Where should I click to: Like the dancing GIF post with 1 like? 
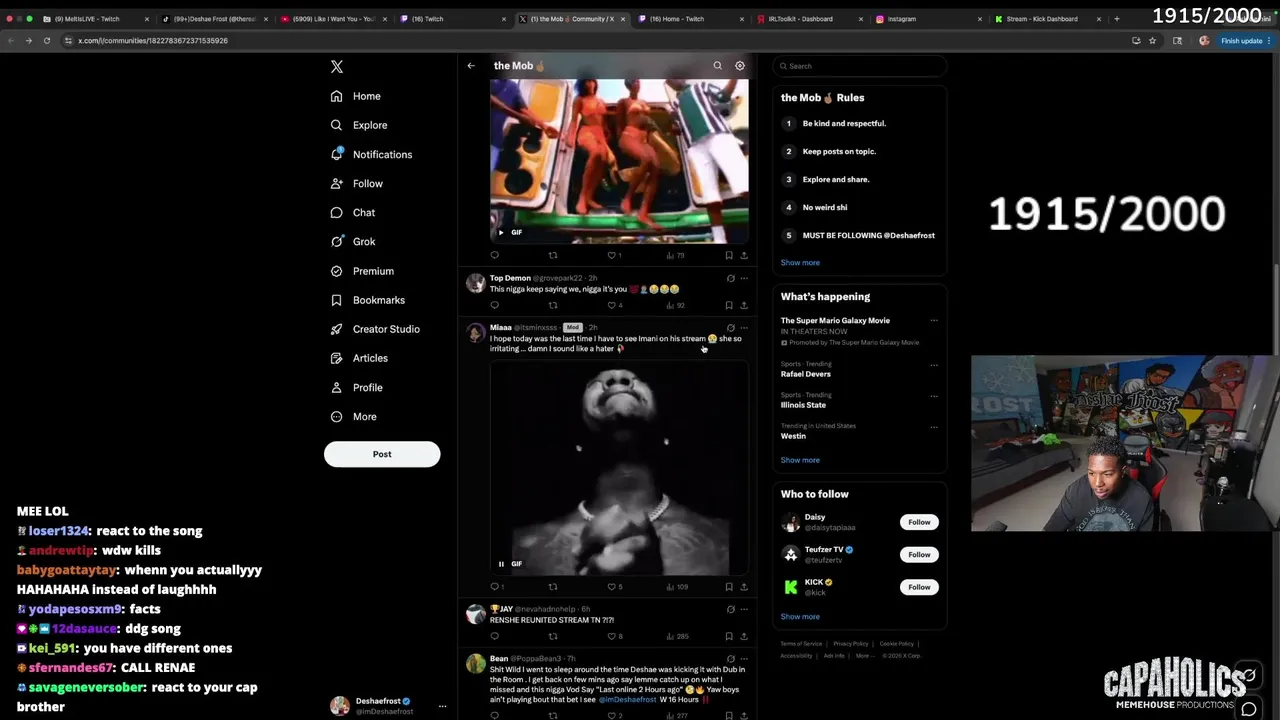coord(614,255)
